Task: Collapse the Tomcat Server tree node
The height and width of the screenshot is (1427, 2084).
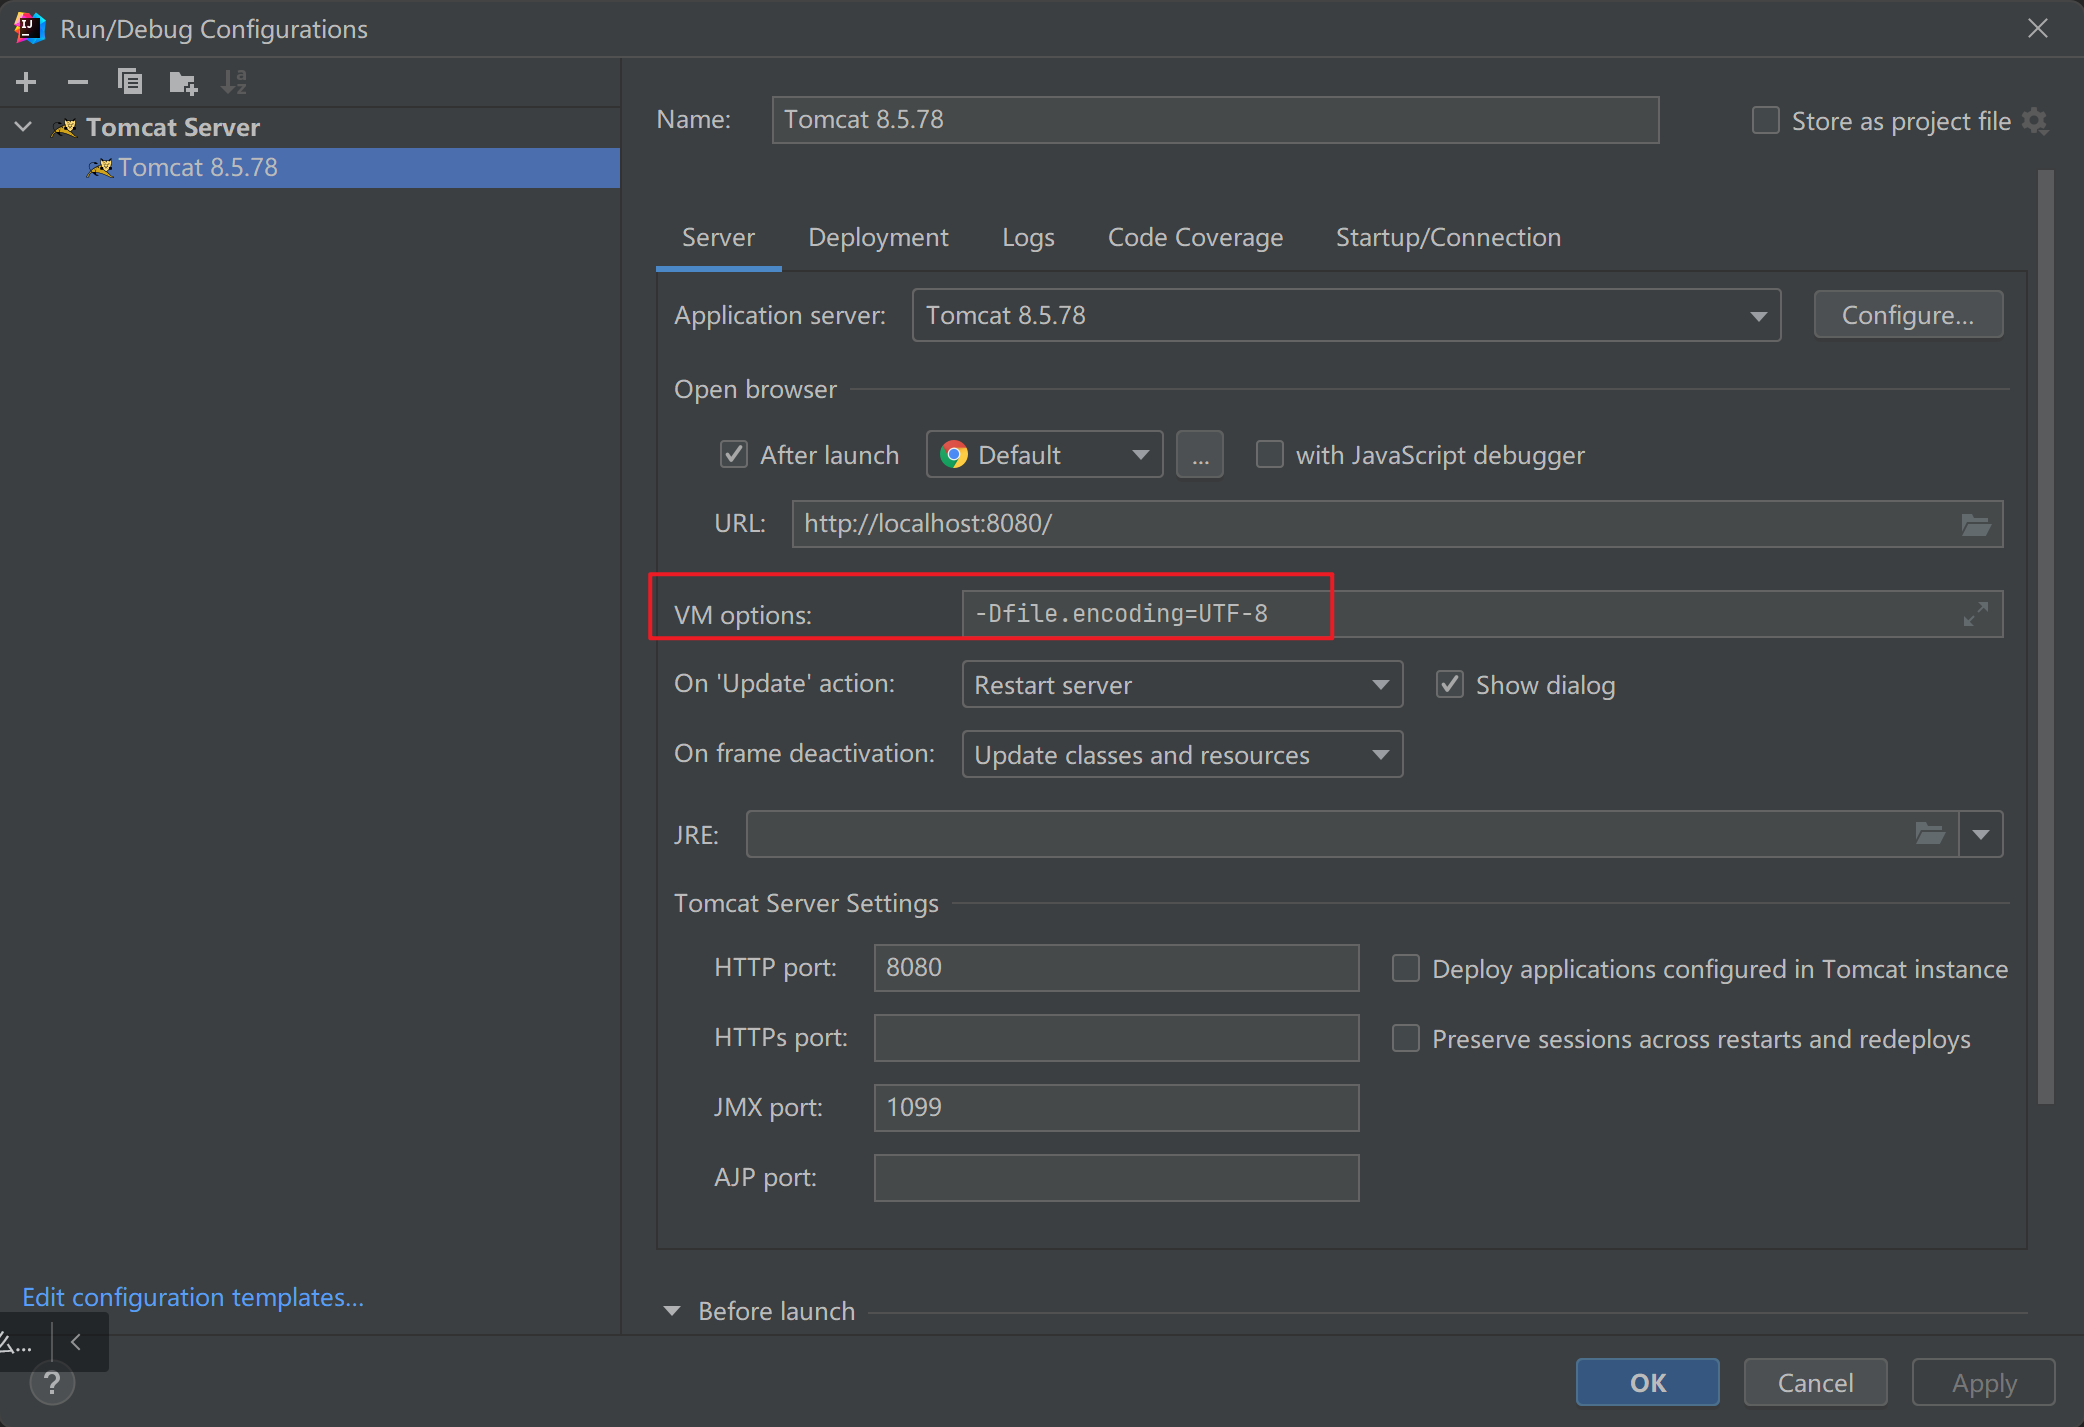Action: (x=24, y=127)
